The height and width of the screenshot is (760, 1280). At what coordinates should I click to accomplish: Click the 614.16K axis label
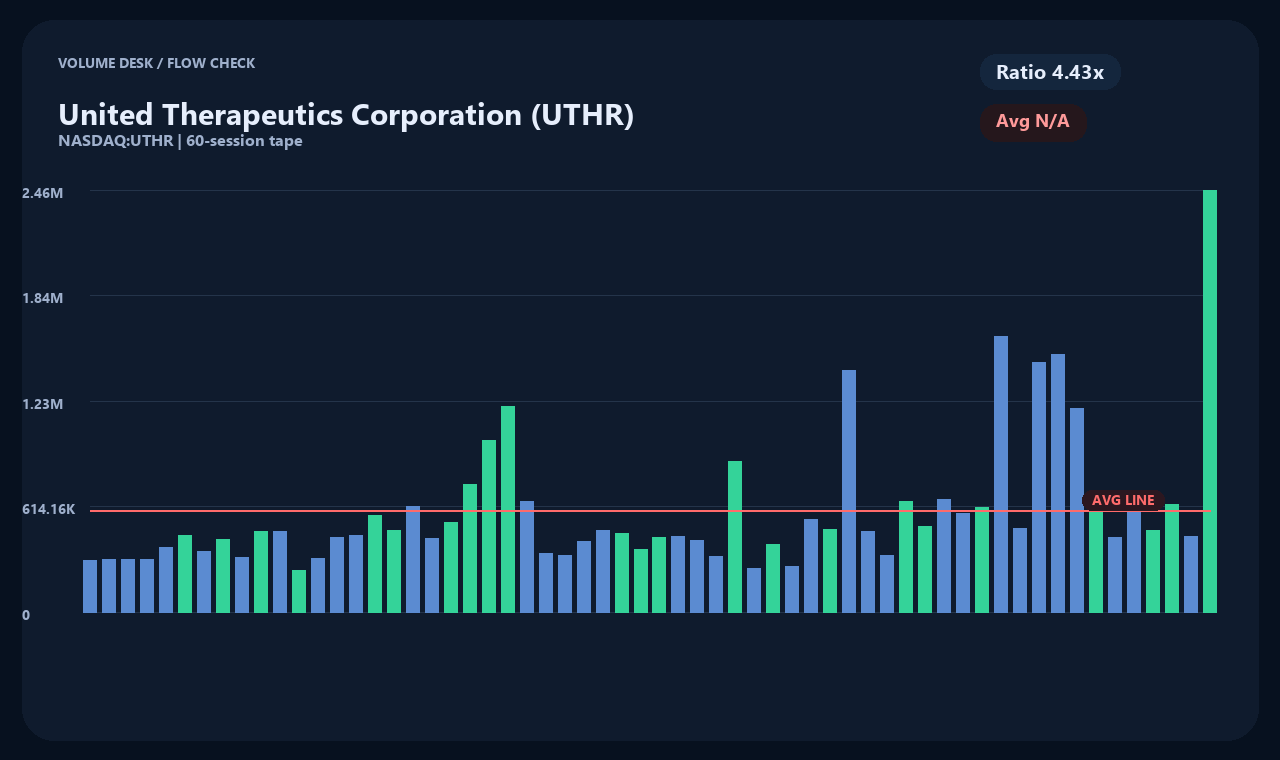pyautogui.click(x=49, y=509)
